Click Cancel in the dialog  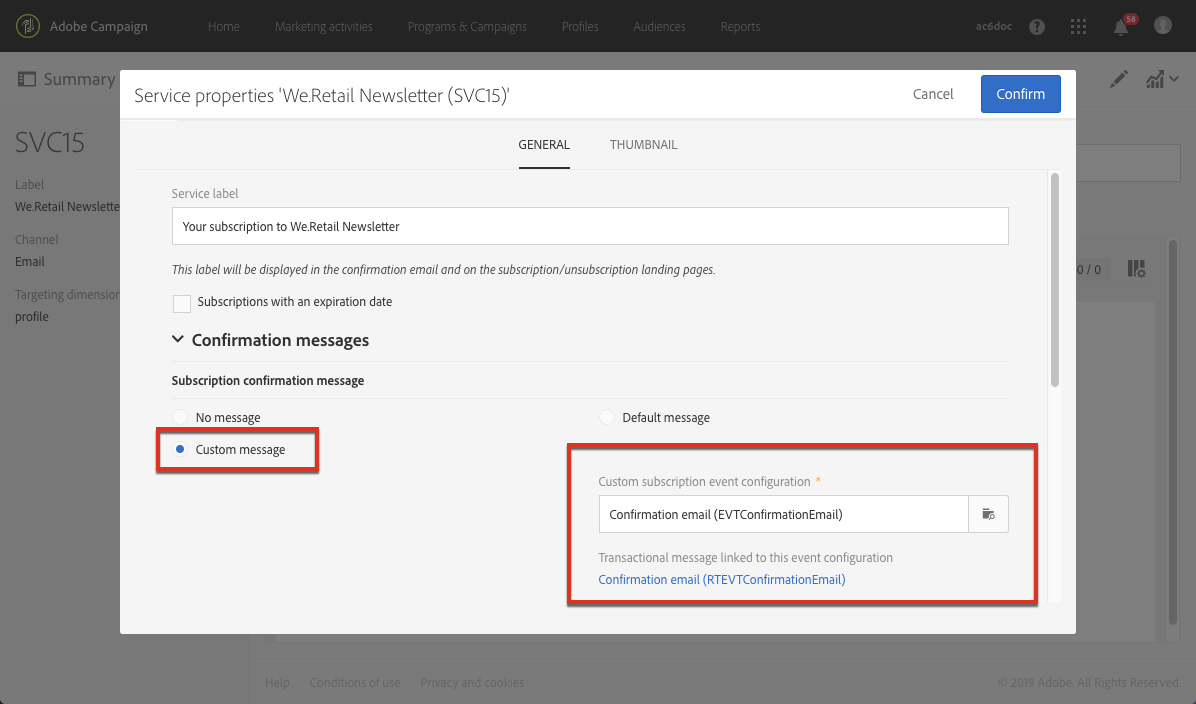point(933,94)
